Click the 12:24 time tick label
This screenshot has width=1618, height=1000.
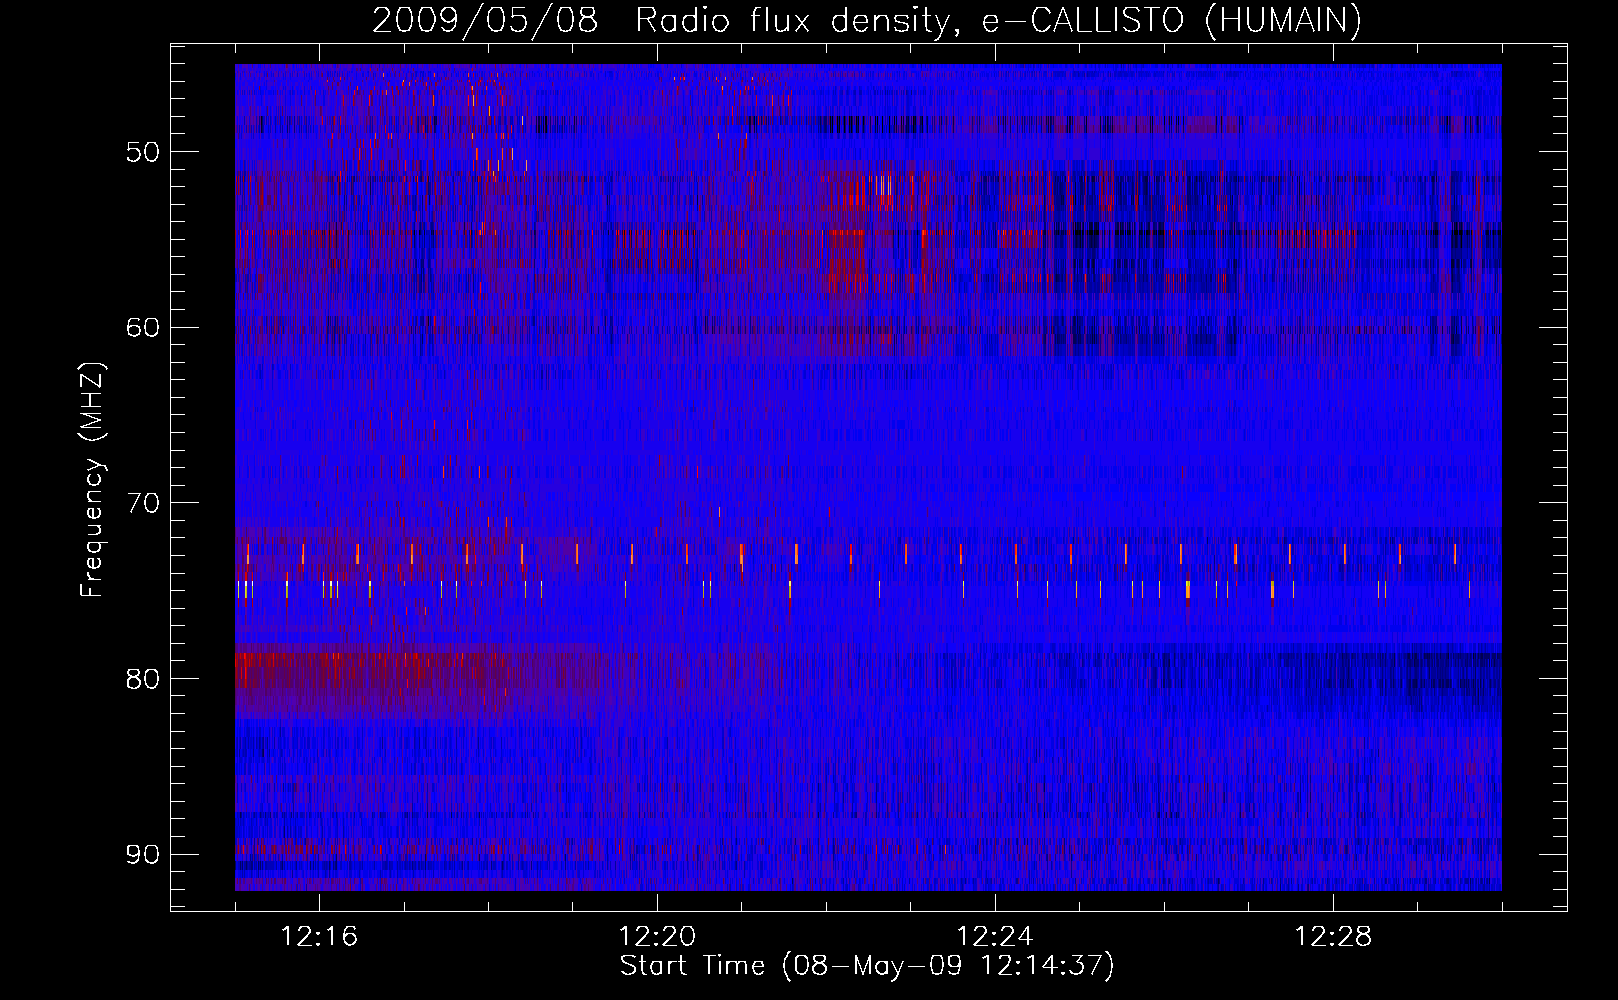point(995,937)
